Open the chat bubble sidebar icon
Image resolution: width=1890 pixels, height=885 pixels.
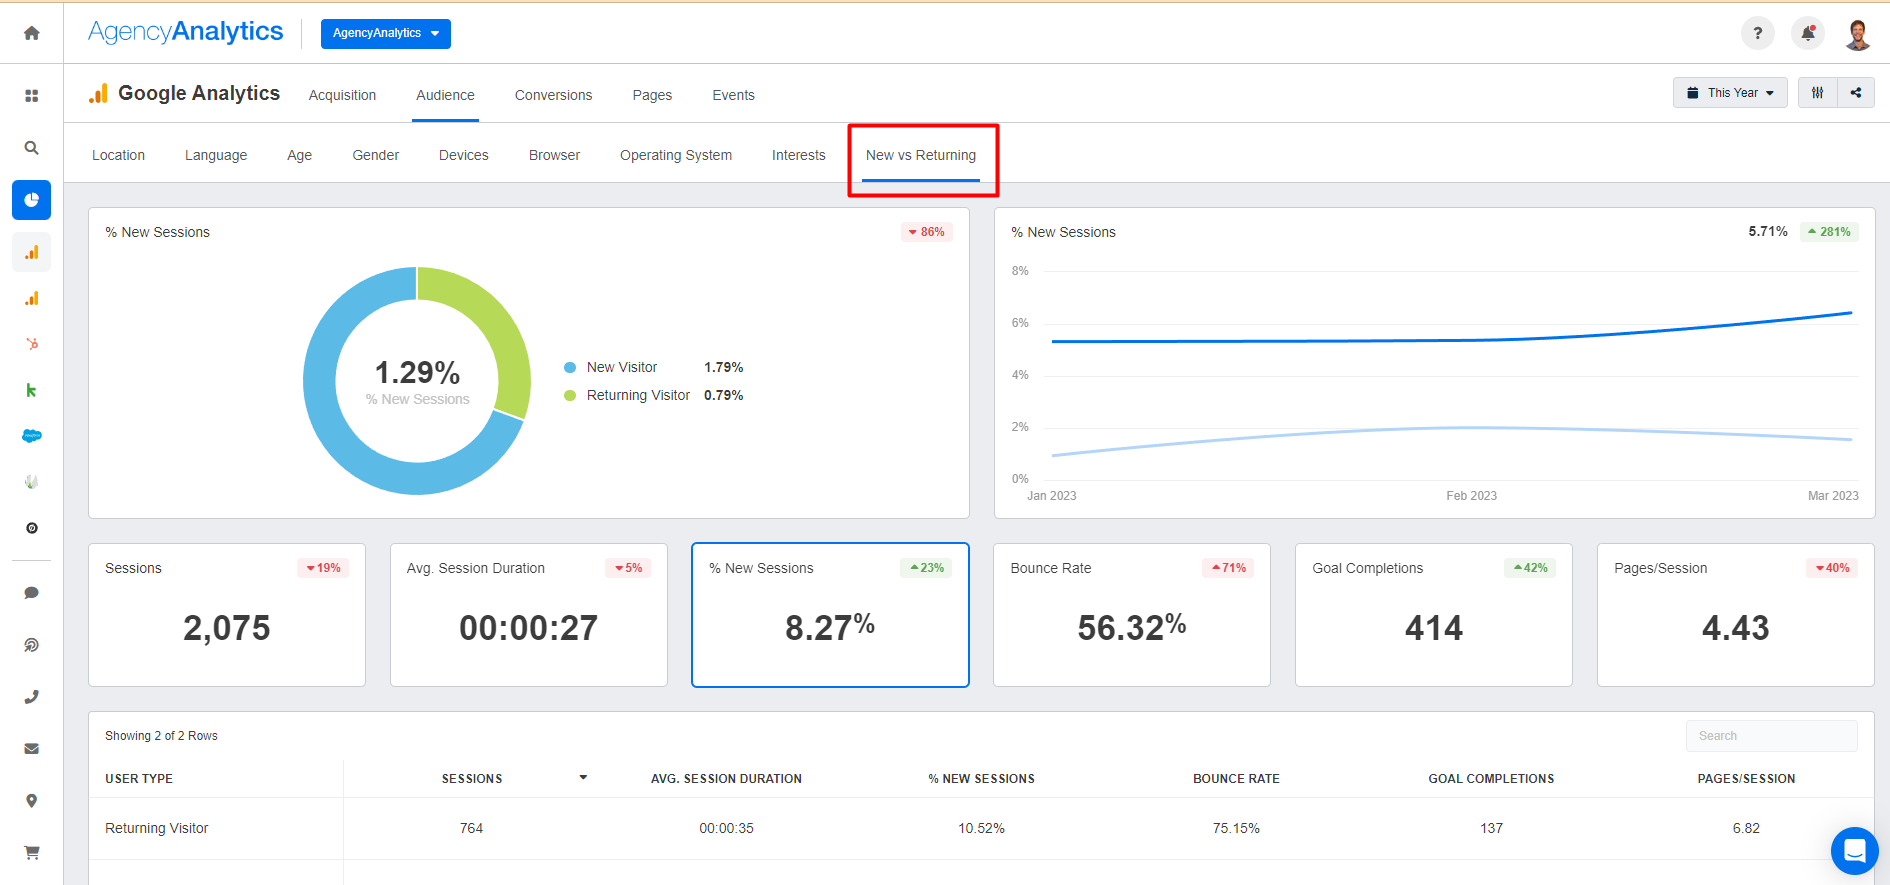(x=32, y=593)
